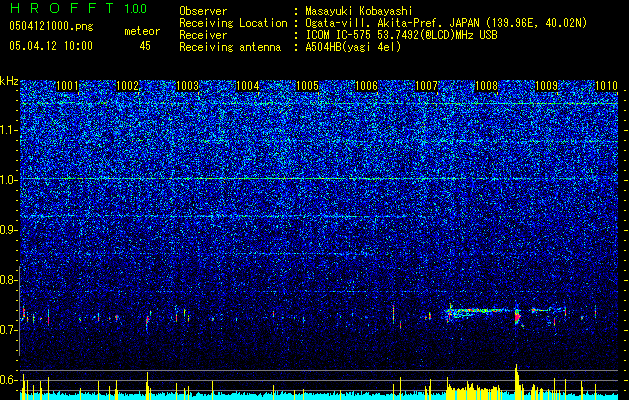Viewport: 629px width, 400px height.
Task: Select the ICOM IC-575 53.7492 MHz USB text
Action: pos(402,35)
